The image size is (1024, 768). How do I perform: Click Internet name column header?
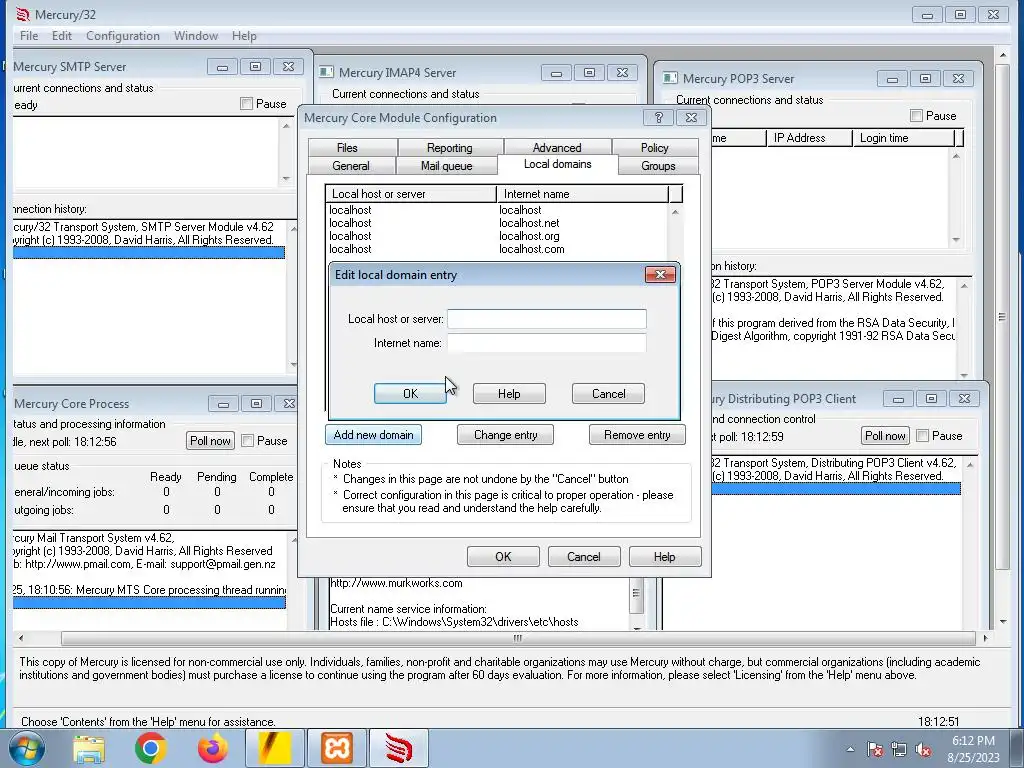click(583, 194)
